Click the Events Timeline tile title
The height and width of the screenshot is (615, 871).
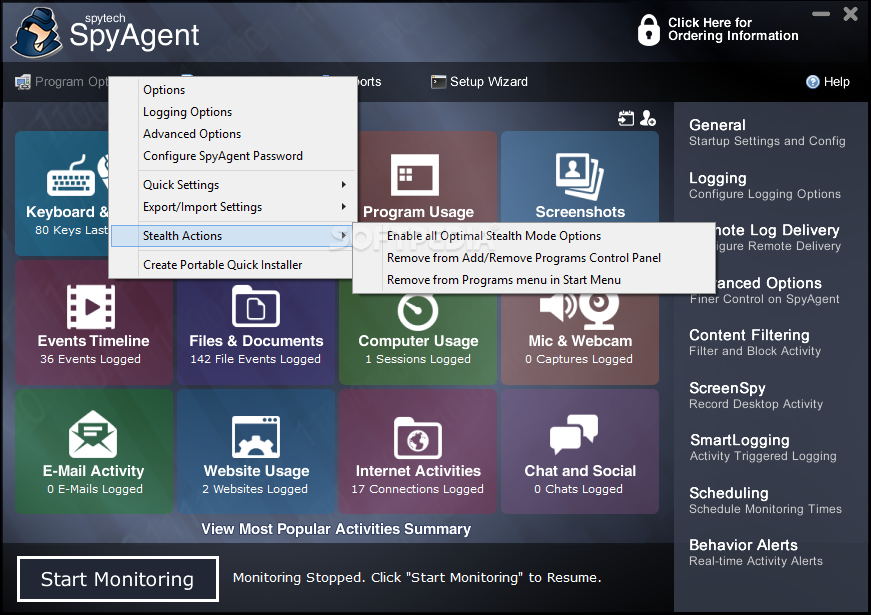point(93,341)
